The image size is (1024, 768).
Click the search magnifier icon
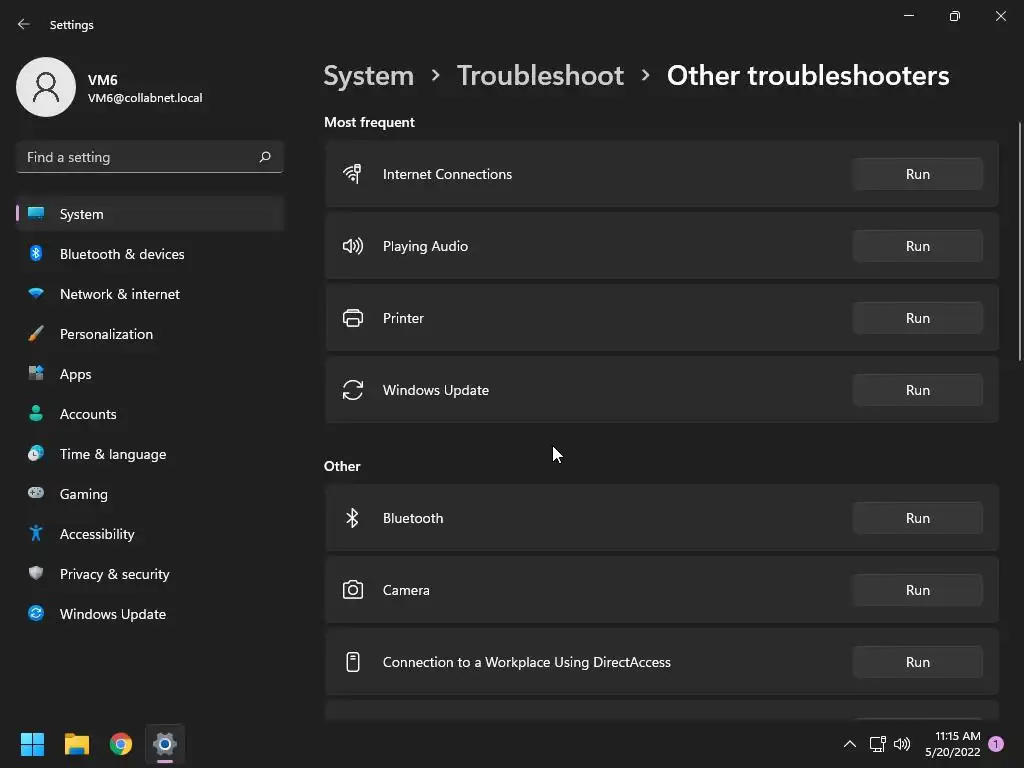coord(265,157)
